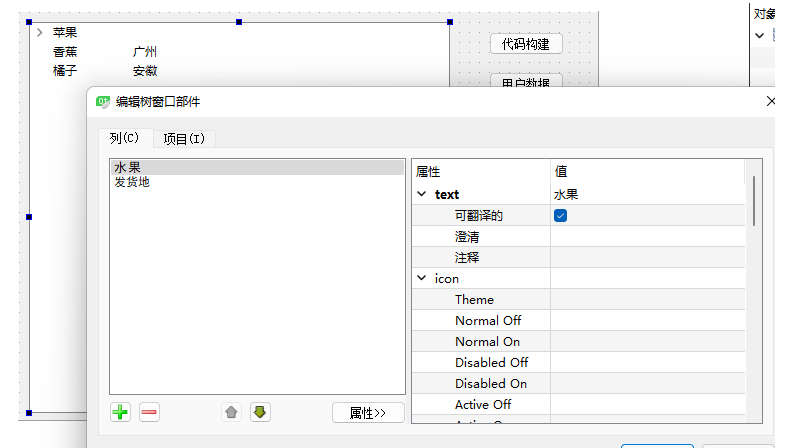
Task: Switch to the 项目(I) tab
Action: click(x=184, y=139)
